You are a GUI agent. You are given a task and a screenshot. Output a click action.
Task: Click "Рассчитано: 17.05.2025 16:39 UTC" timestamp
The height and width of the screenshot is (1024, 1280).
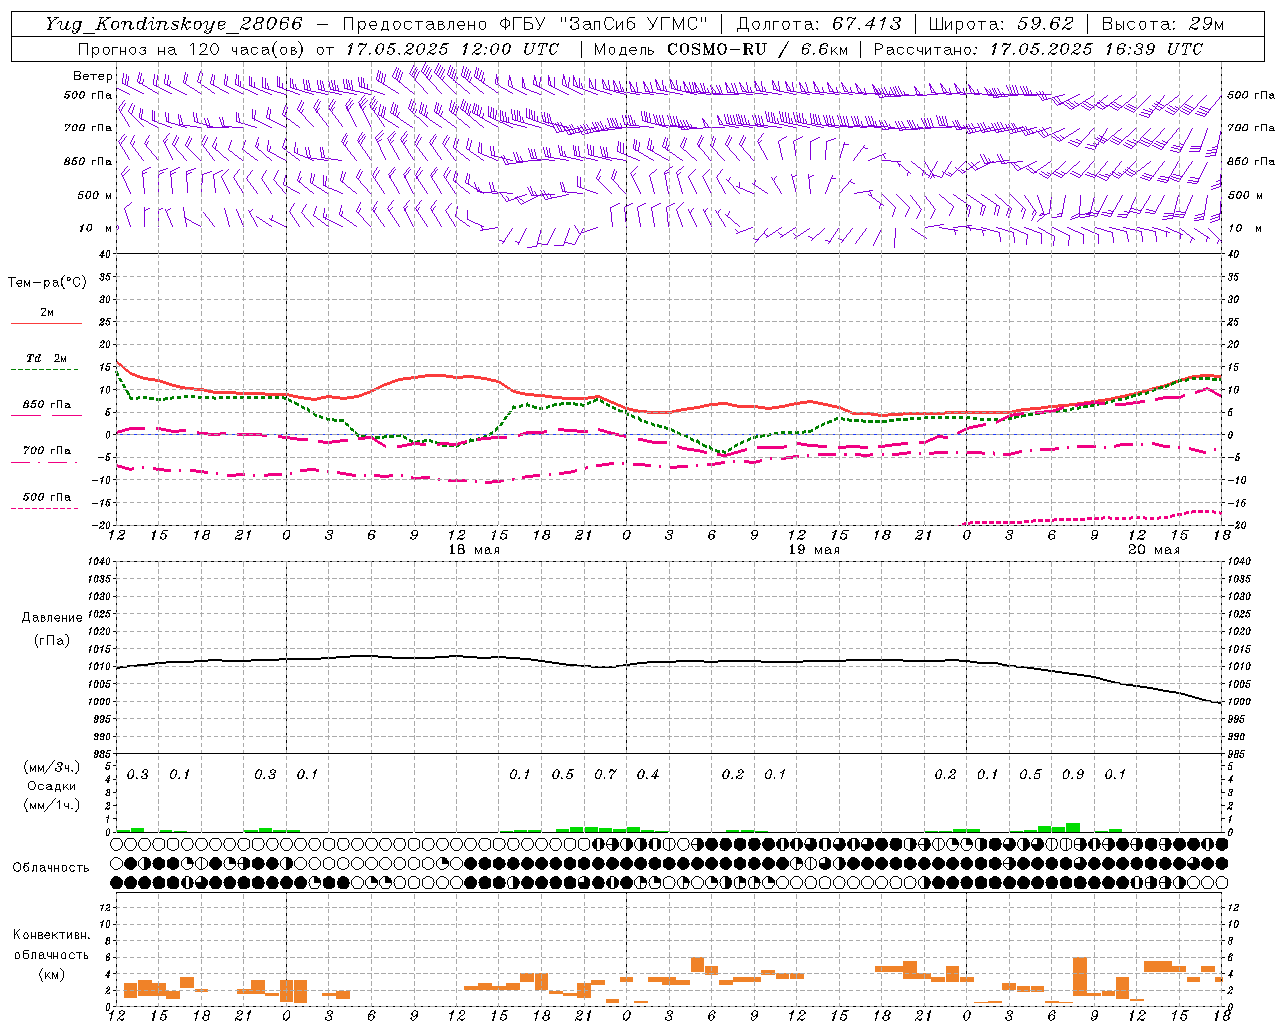[x=1038, y=49]
